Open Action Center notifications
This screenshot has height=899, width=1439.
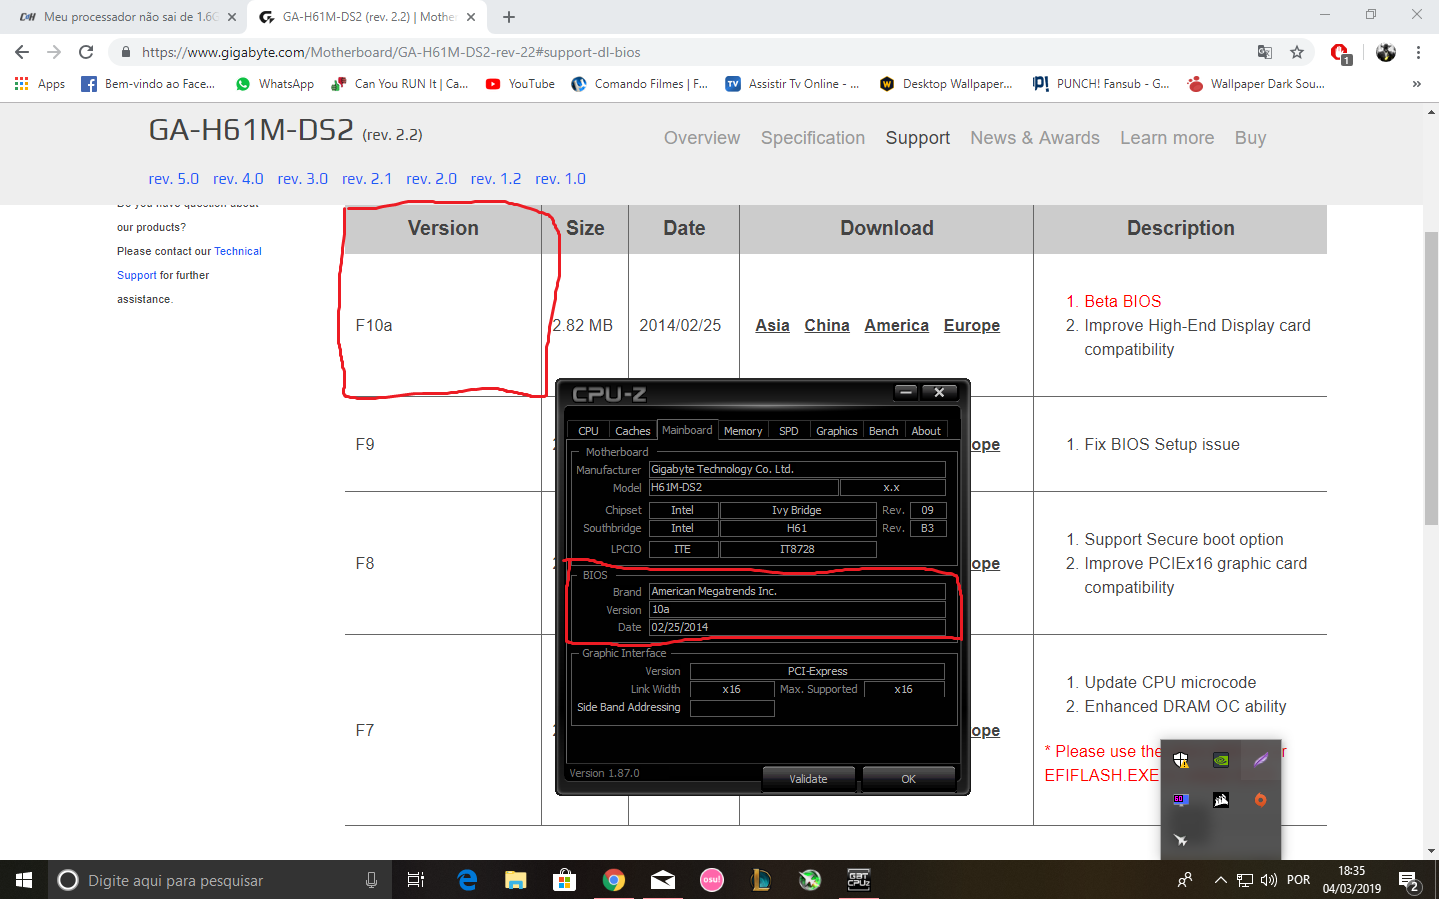click(1410, 881)
